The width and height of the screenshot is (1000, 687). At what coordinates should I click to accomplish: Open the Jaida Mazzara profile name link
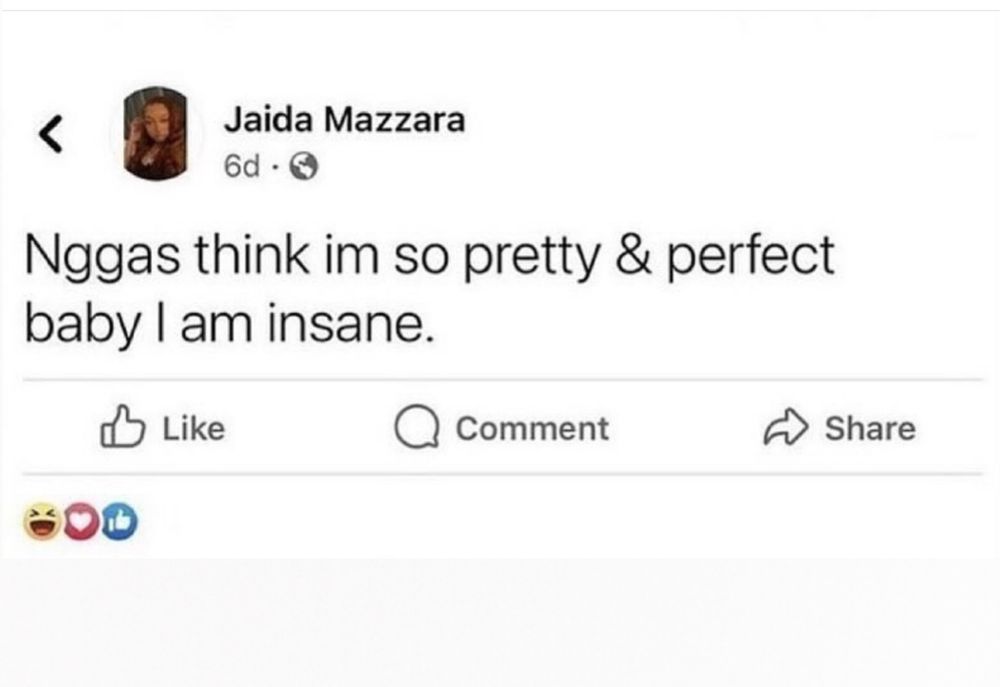[344, 120]
